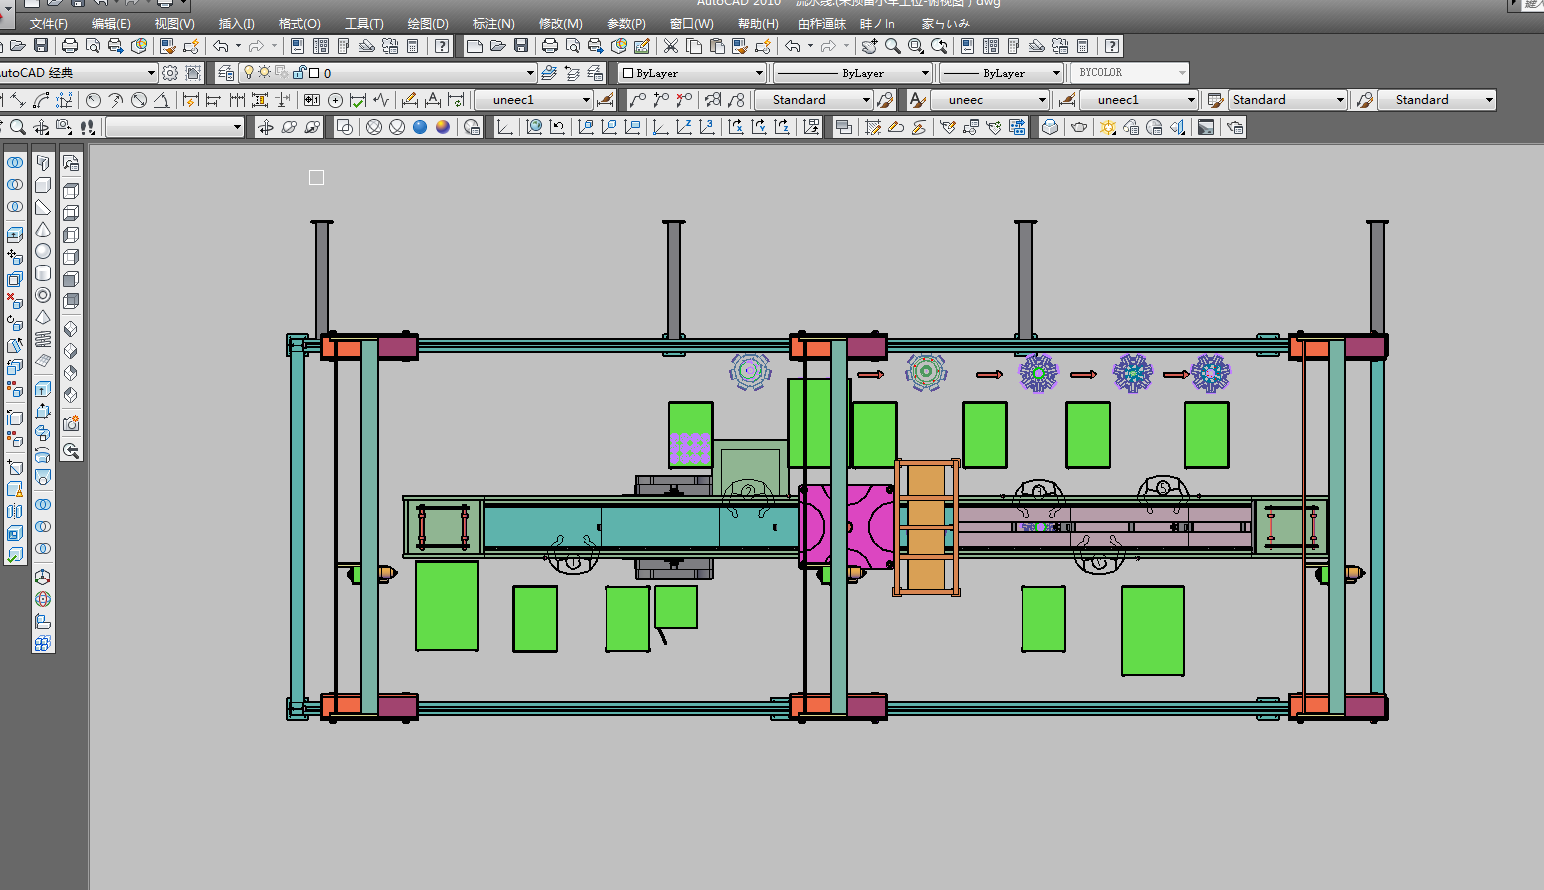Click the Plot (printer) icon
The width and height of the screenshot is (1544, 890).
pyautogui.click(x=549, y=46)
